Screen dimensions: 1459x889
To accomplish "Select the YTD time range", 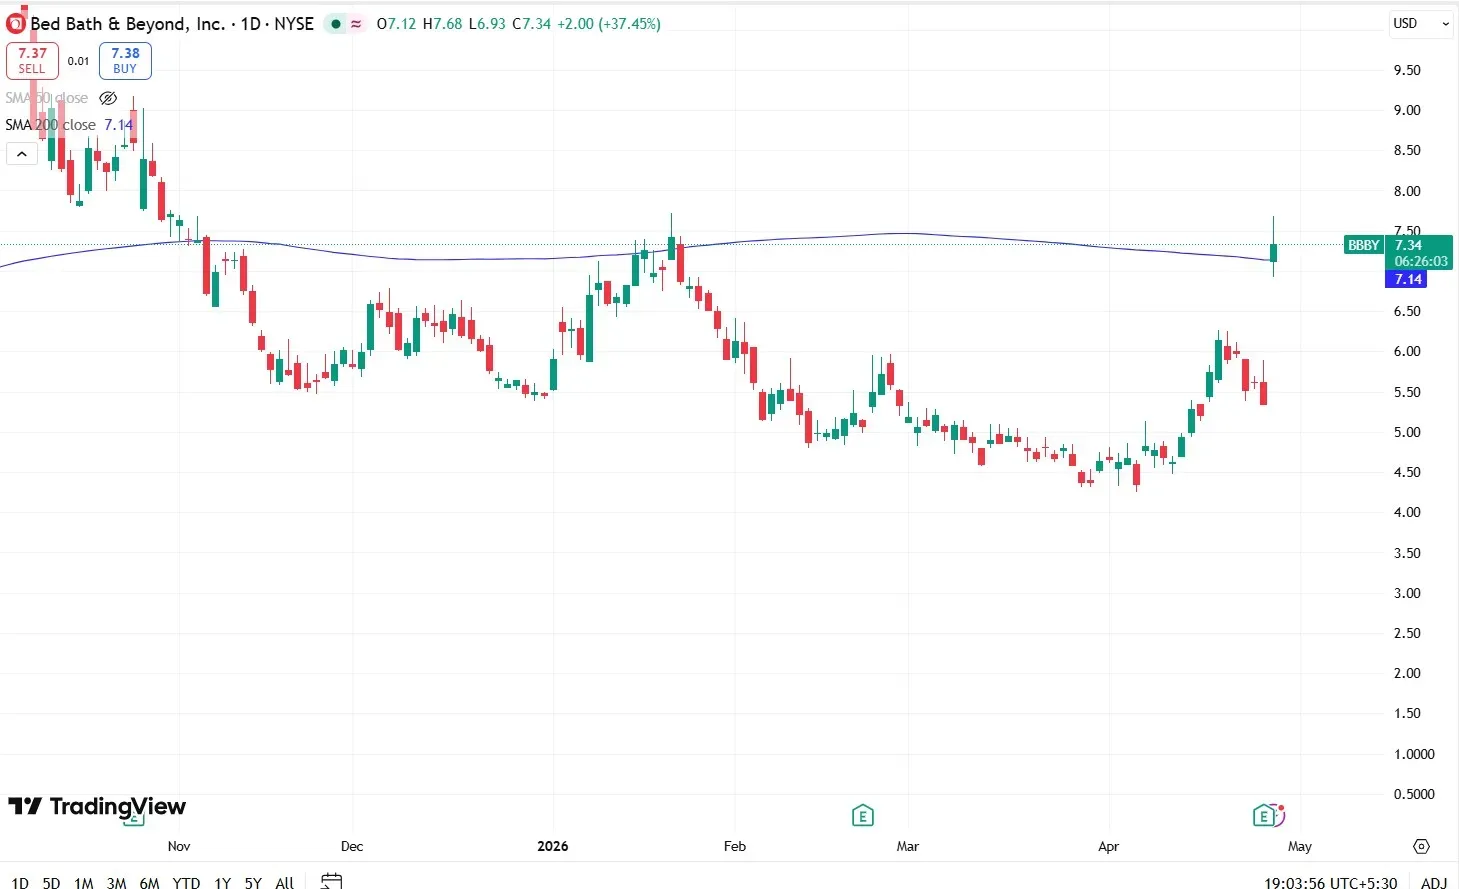I will 186,883.
